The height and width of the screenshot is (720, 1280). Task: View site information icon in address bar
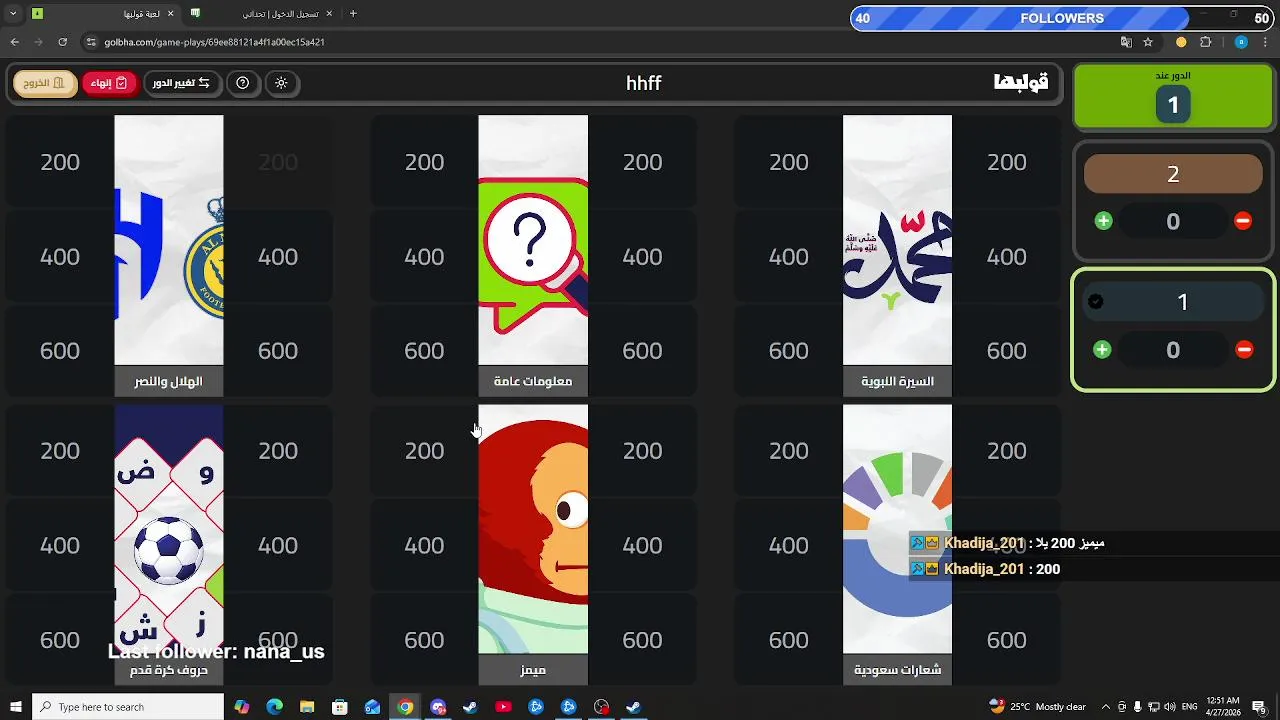(x=91, y=42)
